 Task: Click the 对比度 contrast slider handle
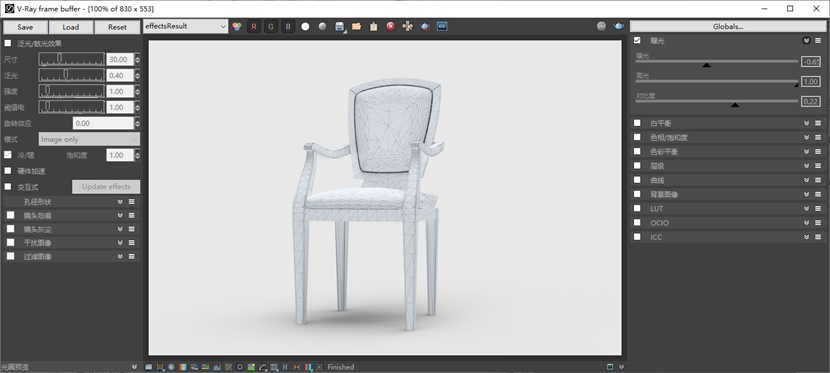(735, 105)
